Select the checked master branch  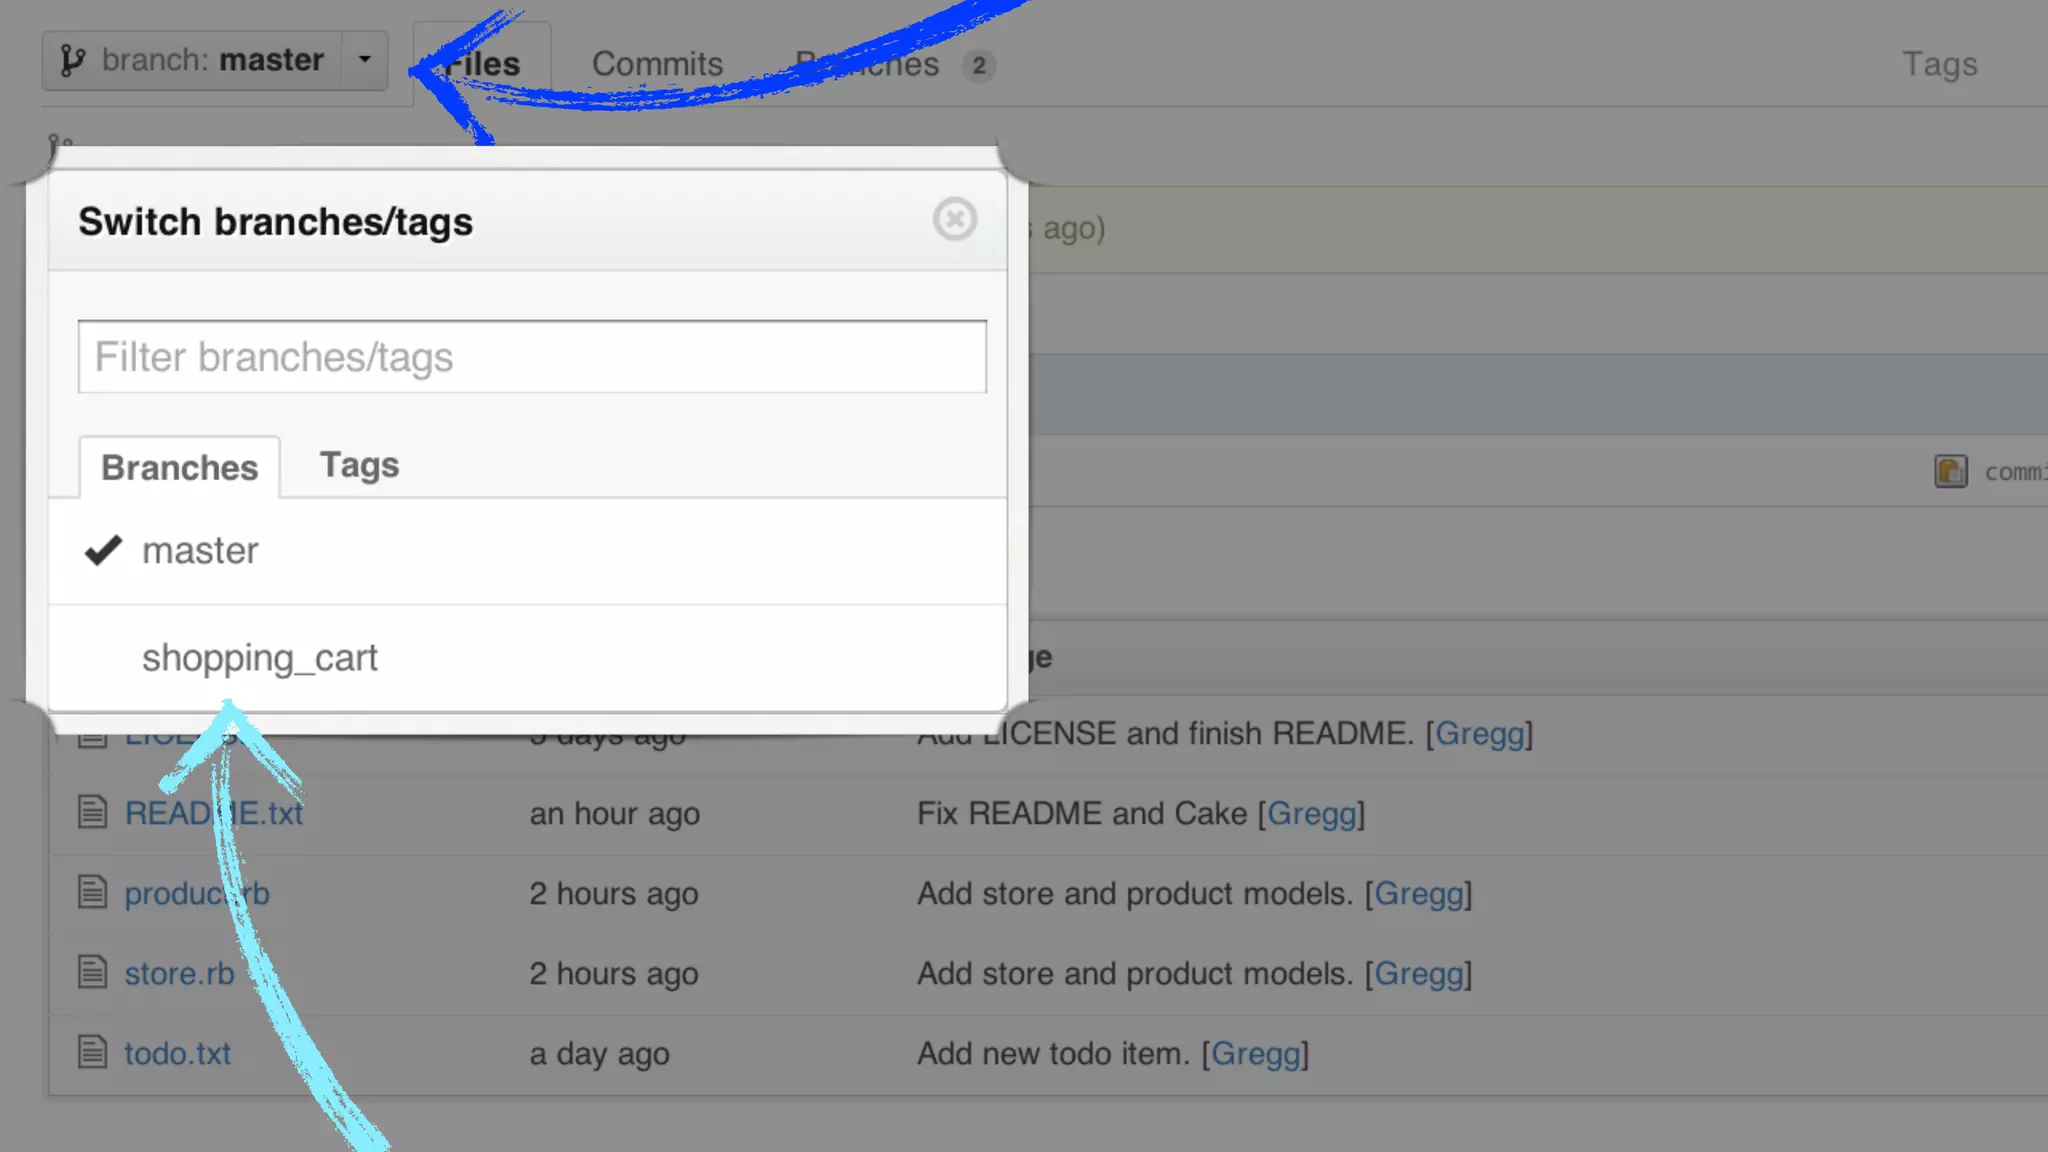coord(200,551)
